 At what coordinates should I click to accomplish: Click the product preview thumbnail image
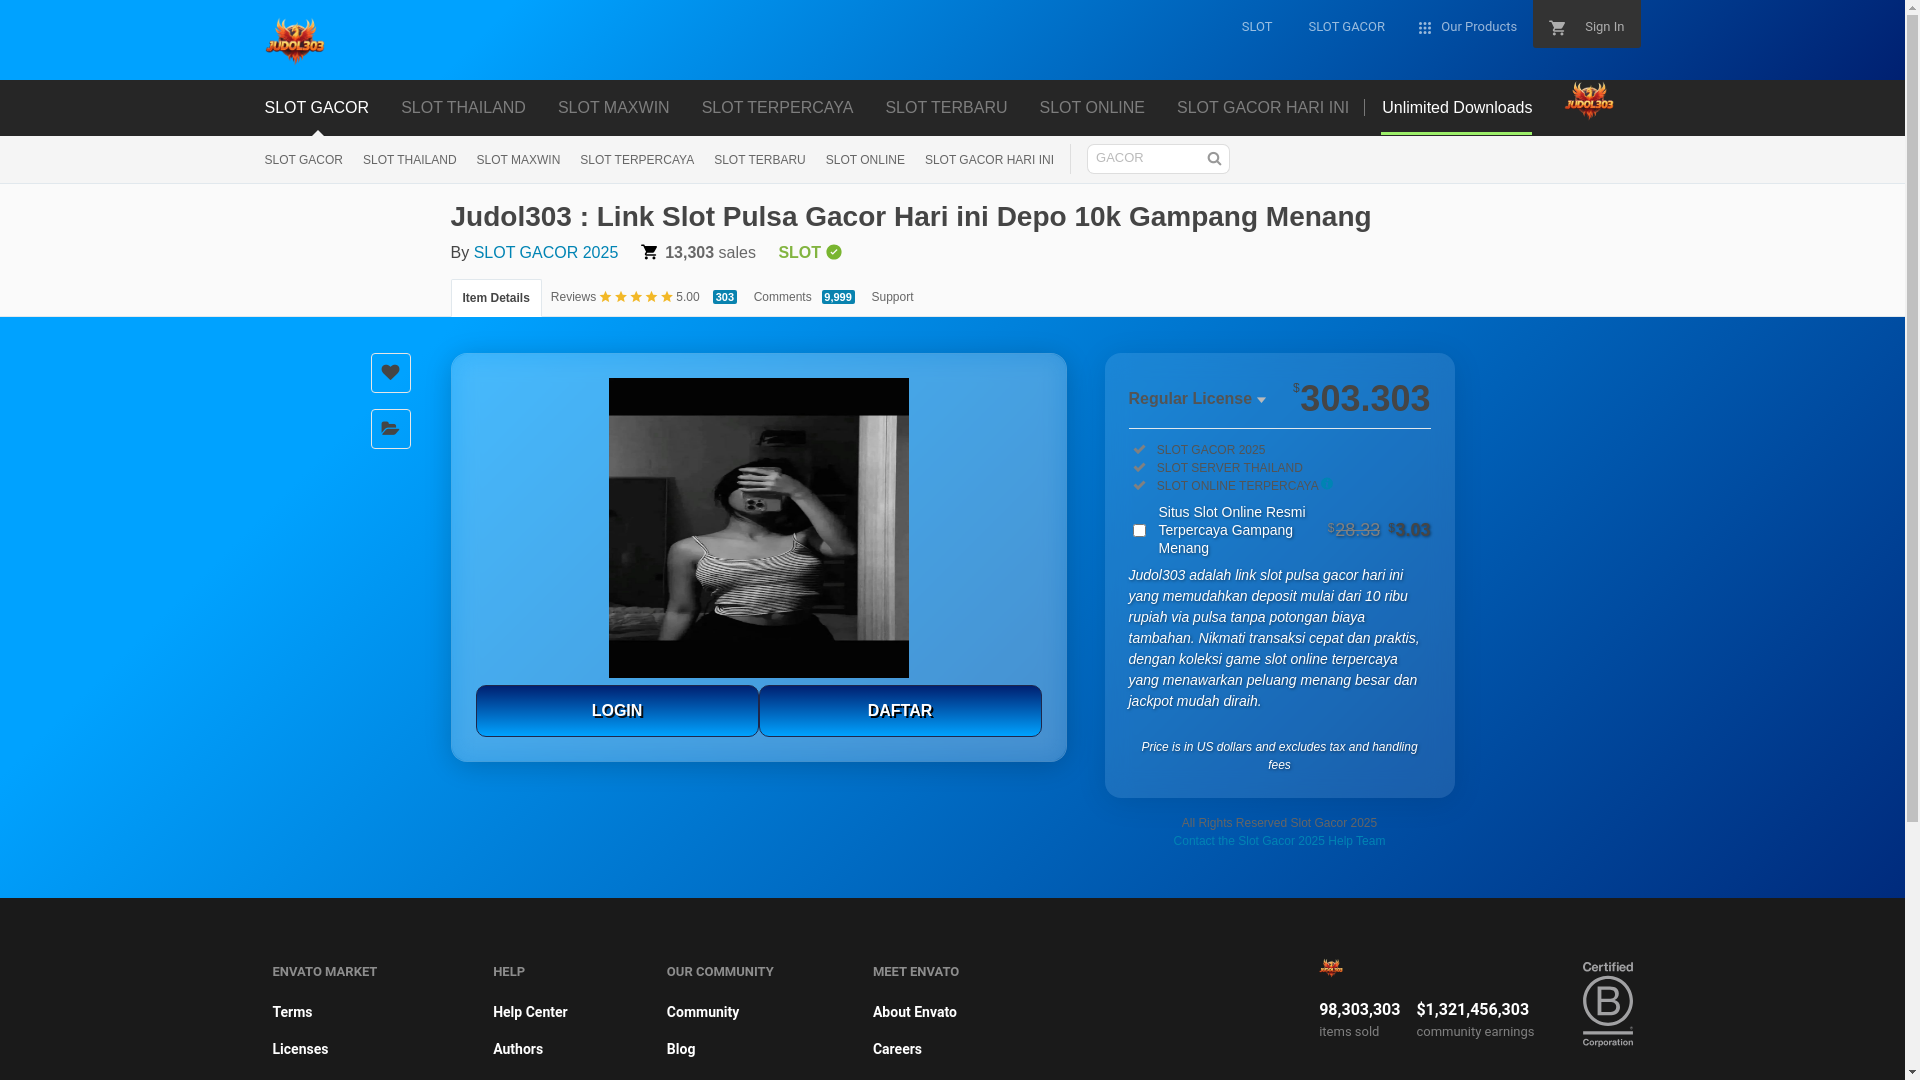(758, 528)
